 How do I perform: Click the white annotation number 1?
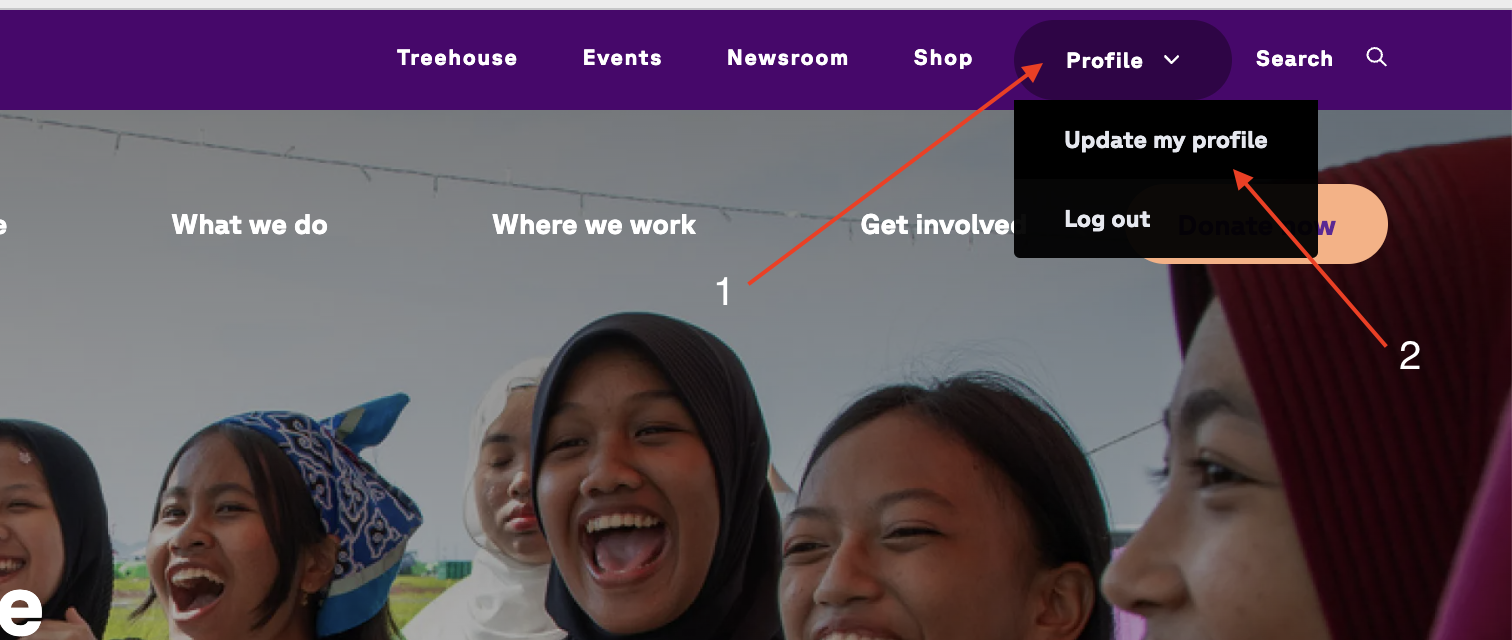723,292
